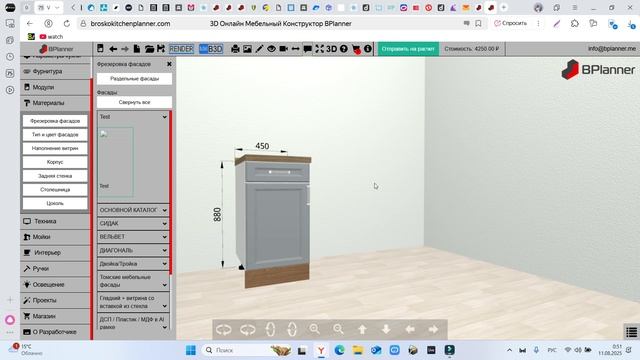Open the shopping cart icon in toolbar

pyautogui.click(x=356, y=49)
